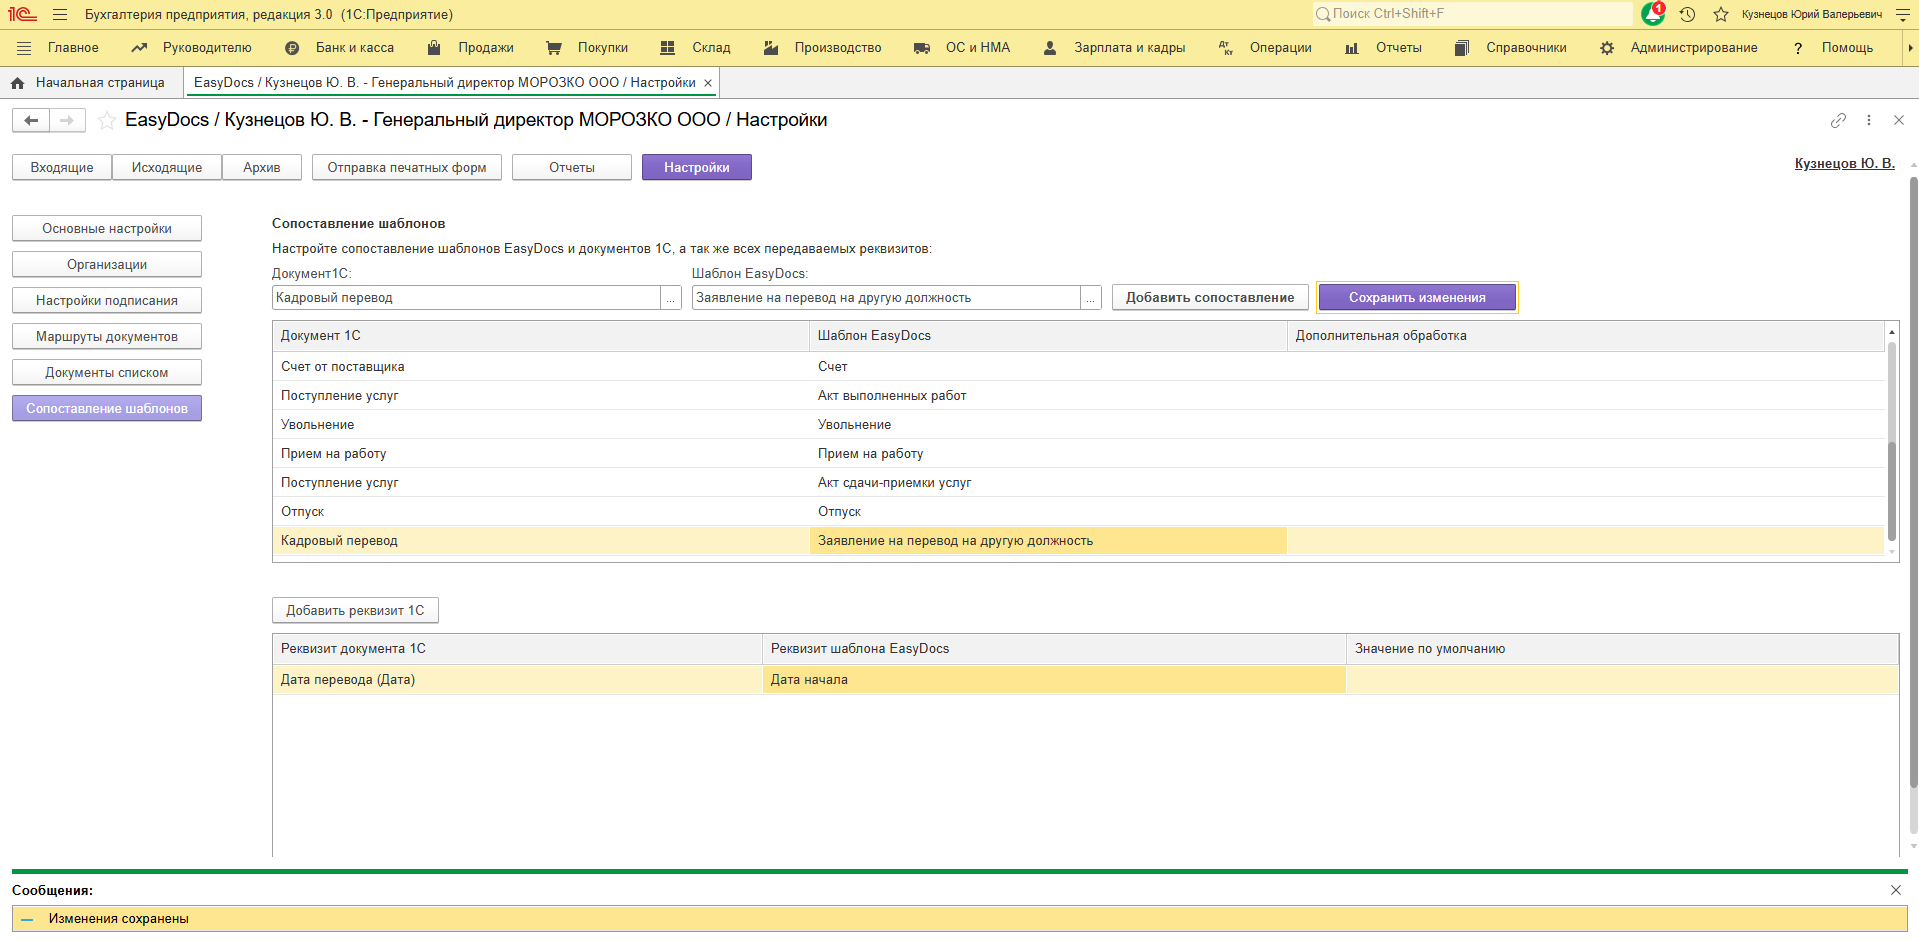Click Сохранить изменения button

click(1416, 298)
